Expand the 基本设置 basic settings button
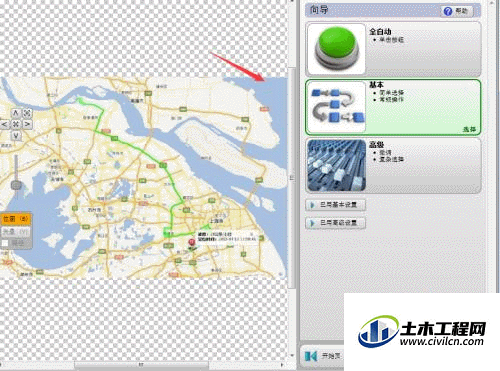500x371 pixels. point(335,205)
